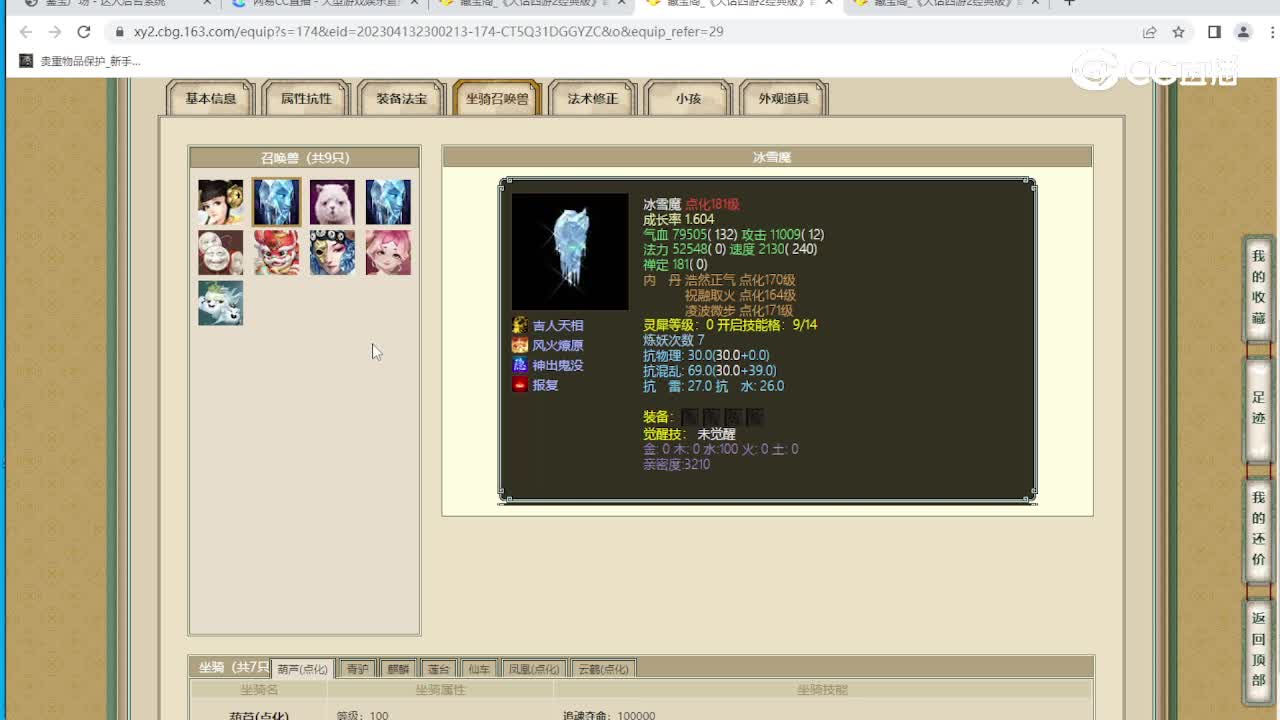This screenshot has width=1280, height=720.
Task: Open the 法术修正 tab
Action: pyautogui.click(x=593, y=99)
